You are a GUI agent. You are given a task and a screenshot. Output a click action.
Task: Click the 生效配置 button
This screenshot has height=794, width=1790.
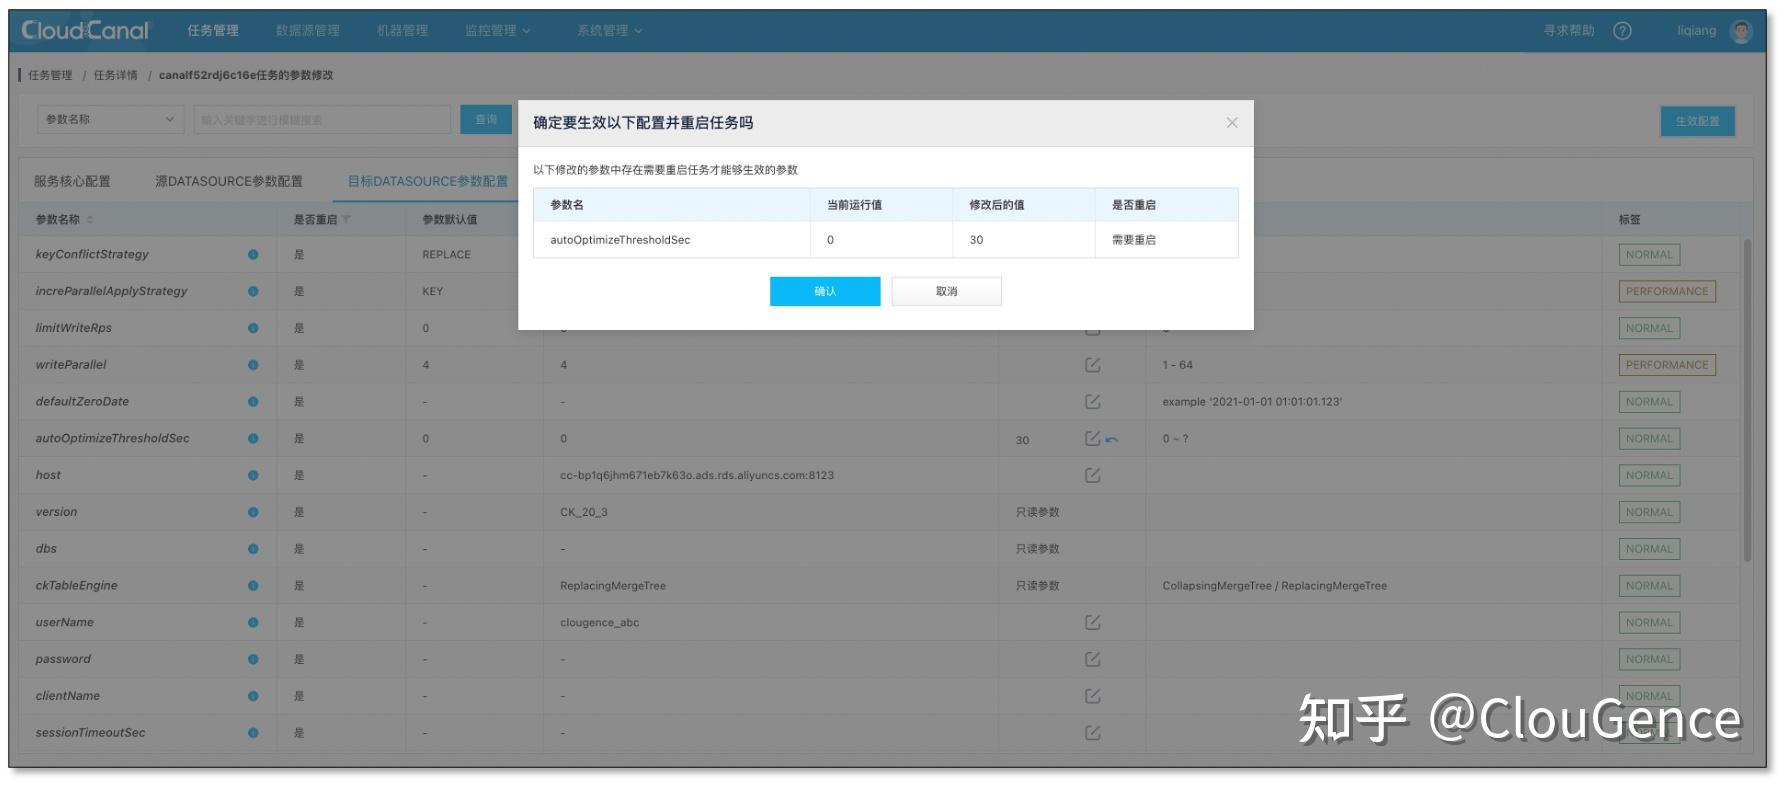[x=1697, y=121]
